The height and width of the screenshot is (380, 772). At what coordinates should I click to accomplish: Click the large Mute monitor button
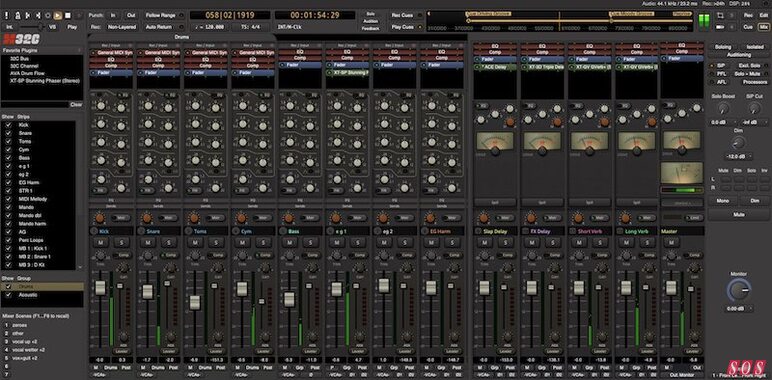pos(738,215)
